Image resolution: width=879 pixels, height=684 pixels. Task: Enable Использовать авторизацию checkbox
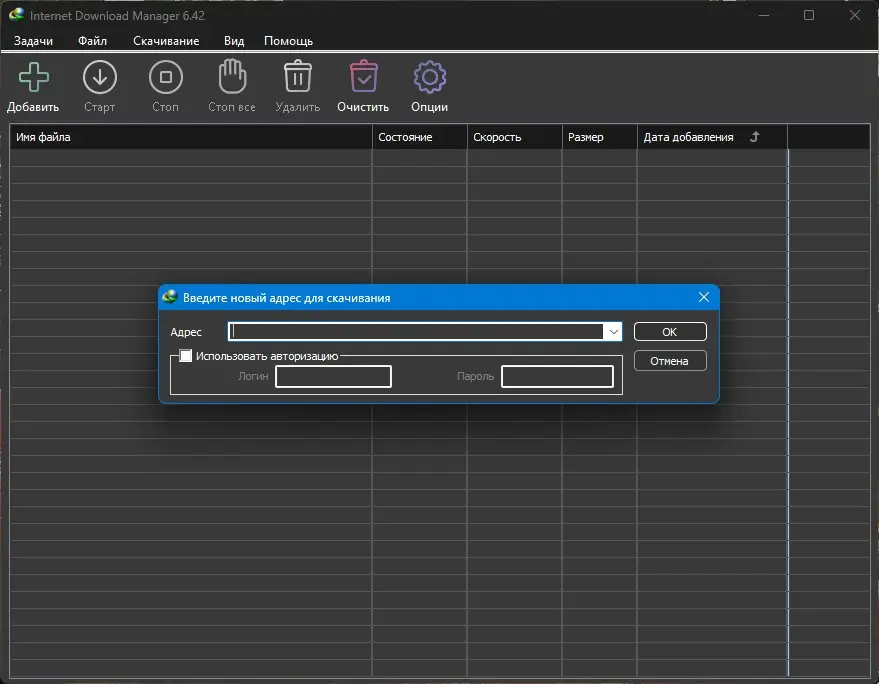pos(186,355)
